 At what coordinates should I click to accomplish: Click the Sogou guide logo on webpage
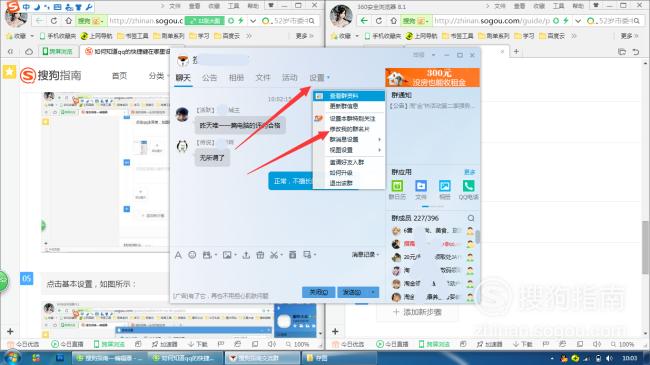[51, 75]
